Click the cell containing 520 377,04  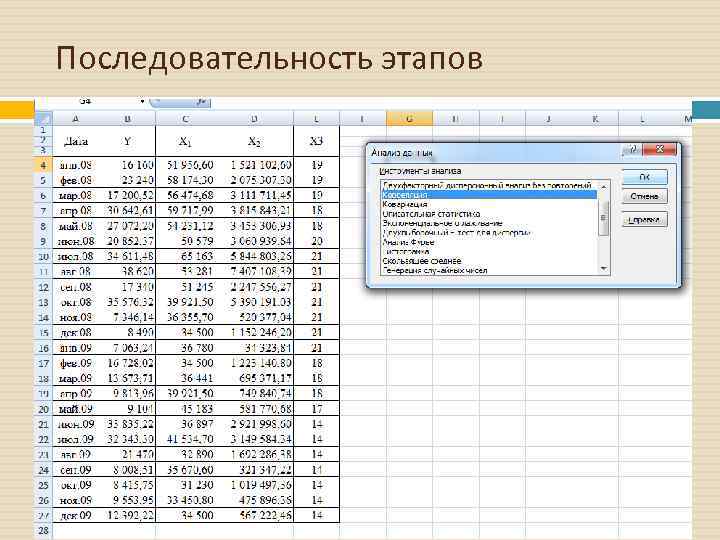(254, 317)
